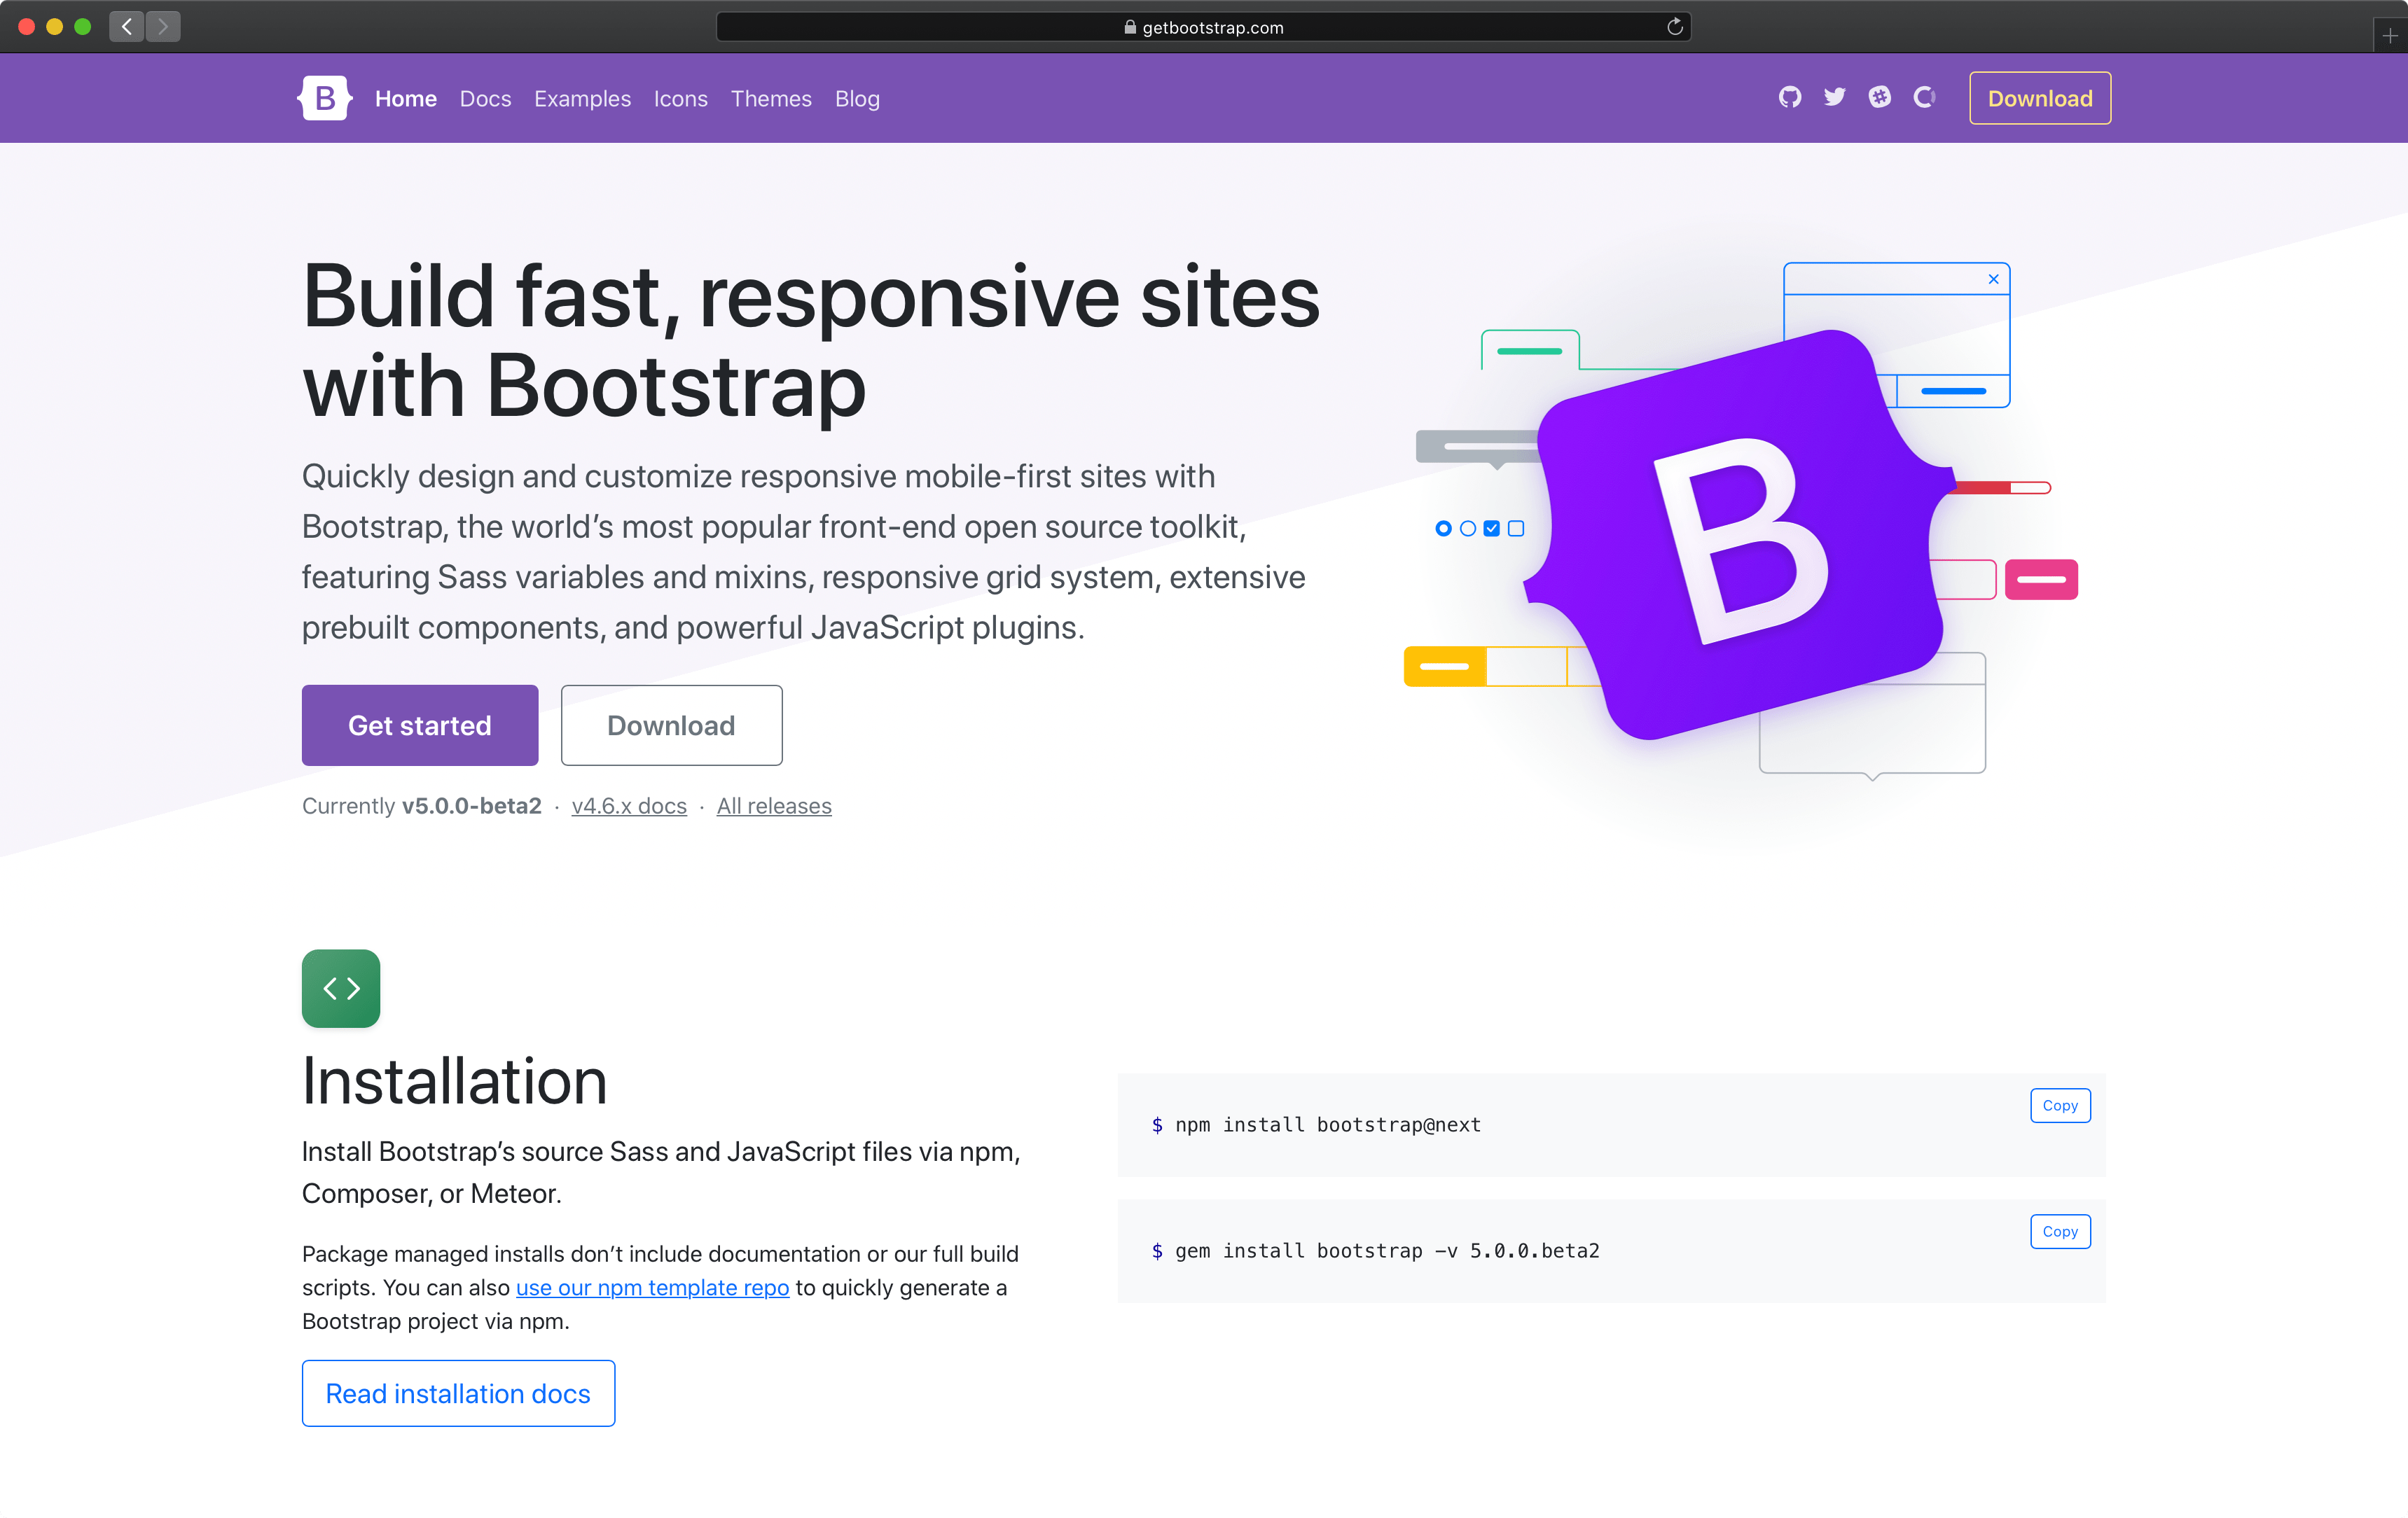Click the Get started button
Screen dimensions: 2408x1518
[x=420, y=724]
